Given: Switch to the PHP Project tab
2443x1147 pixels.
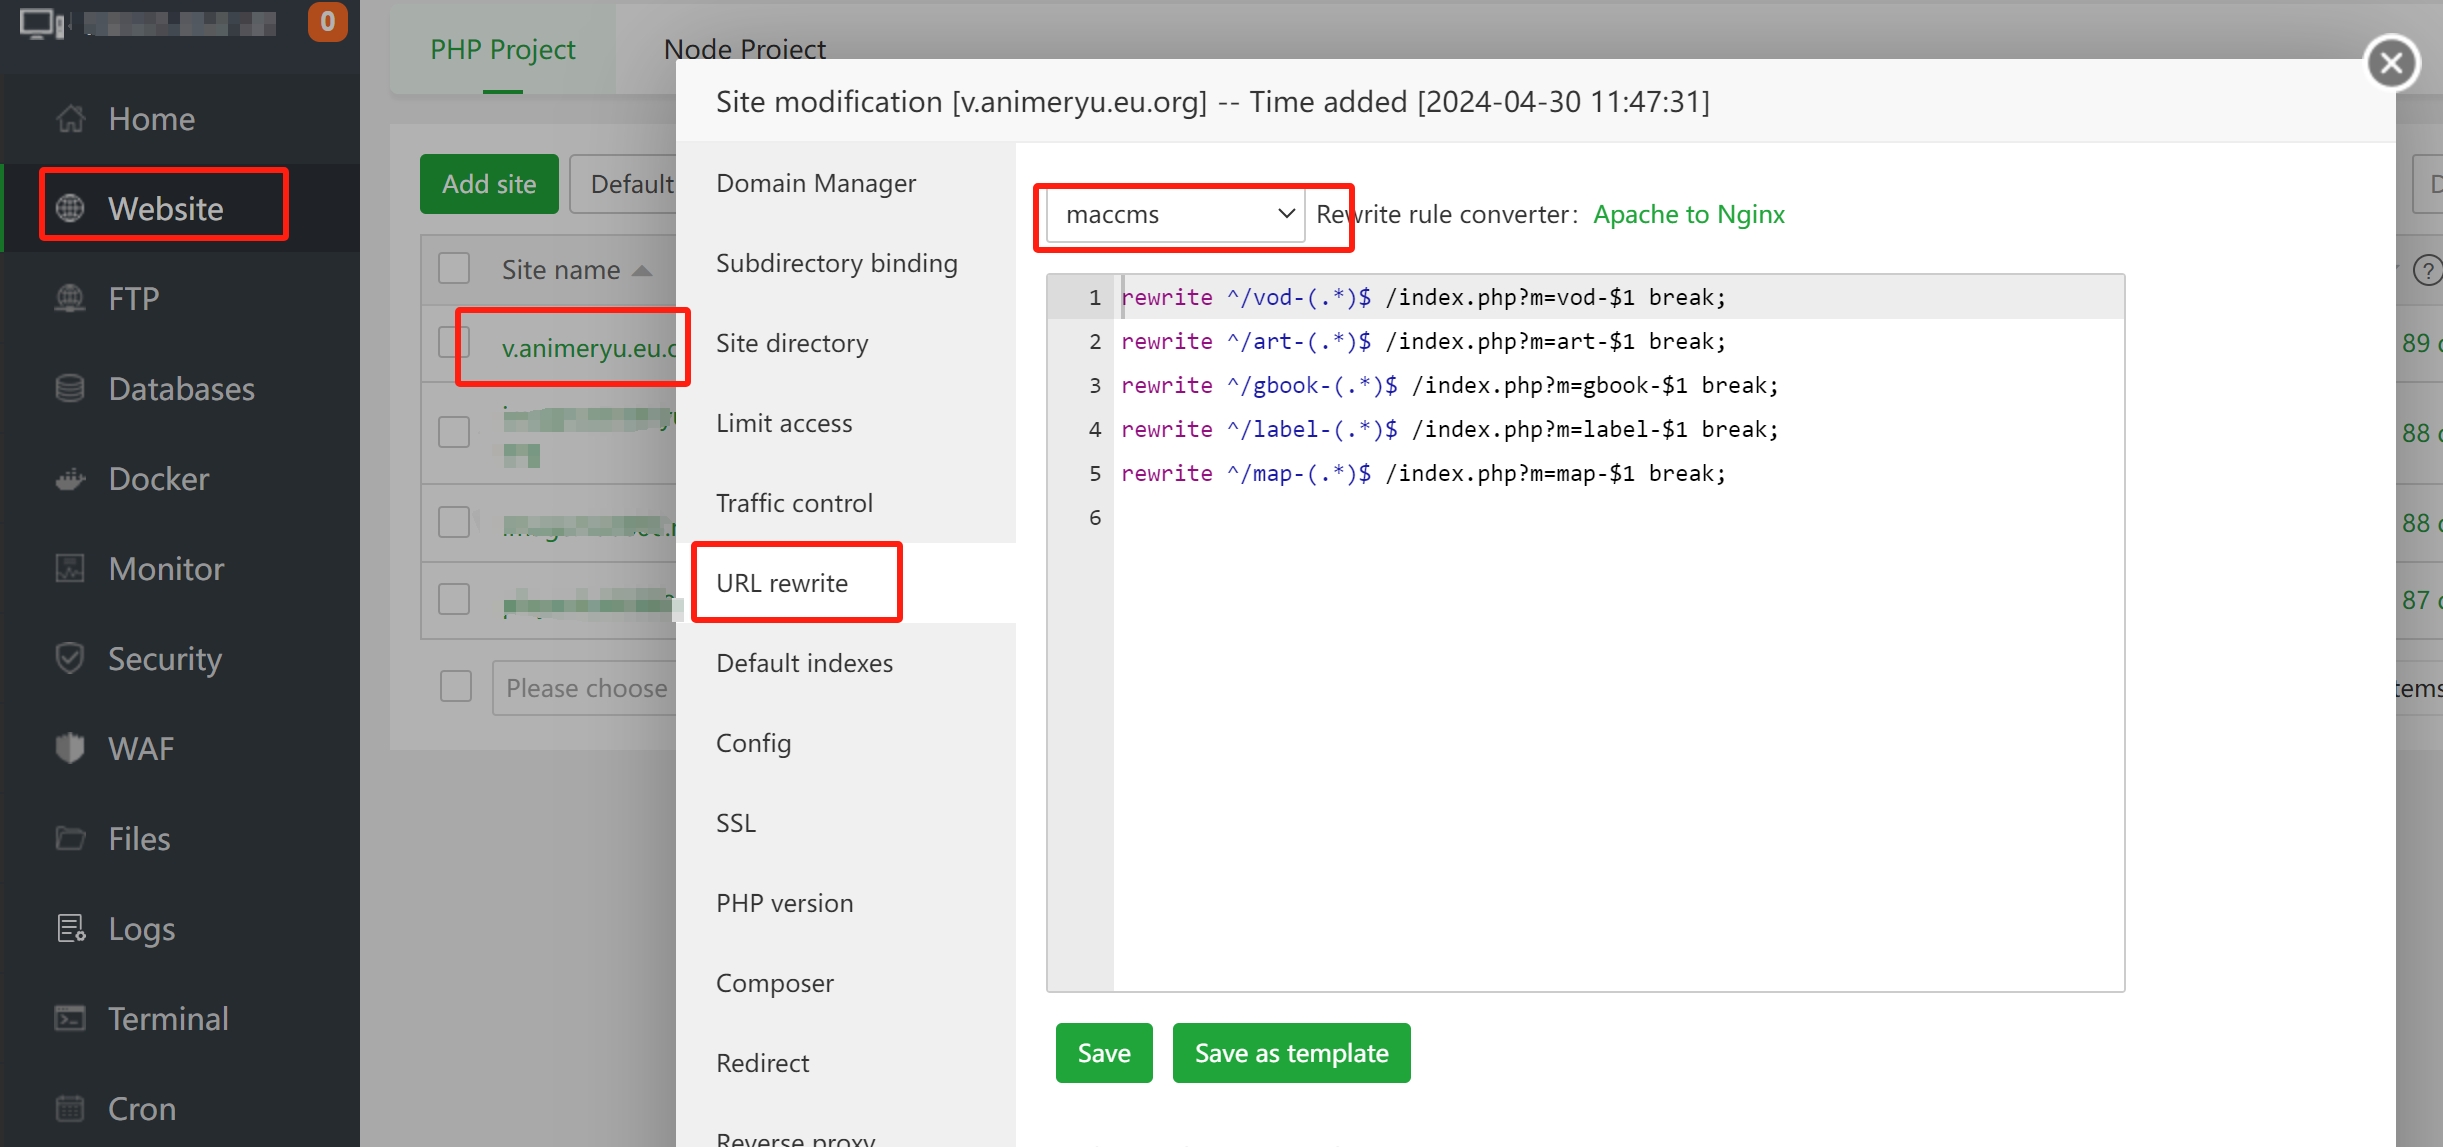Looking at the screenshot, I should 503,49.
